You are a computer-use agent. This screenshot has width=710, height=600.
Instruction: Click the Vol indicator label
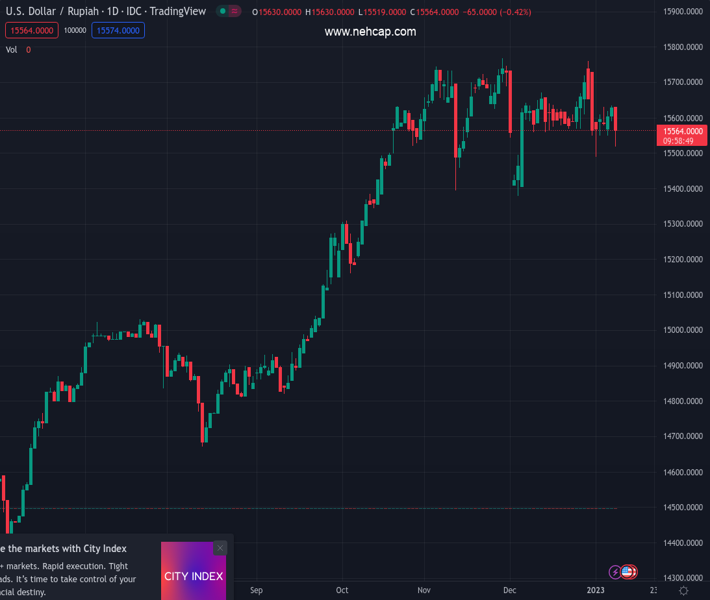pos(12,49)
